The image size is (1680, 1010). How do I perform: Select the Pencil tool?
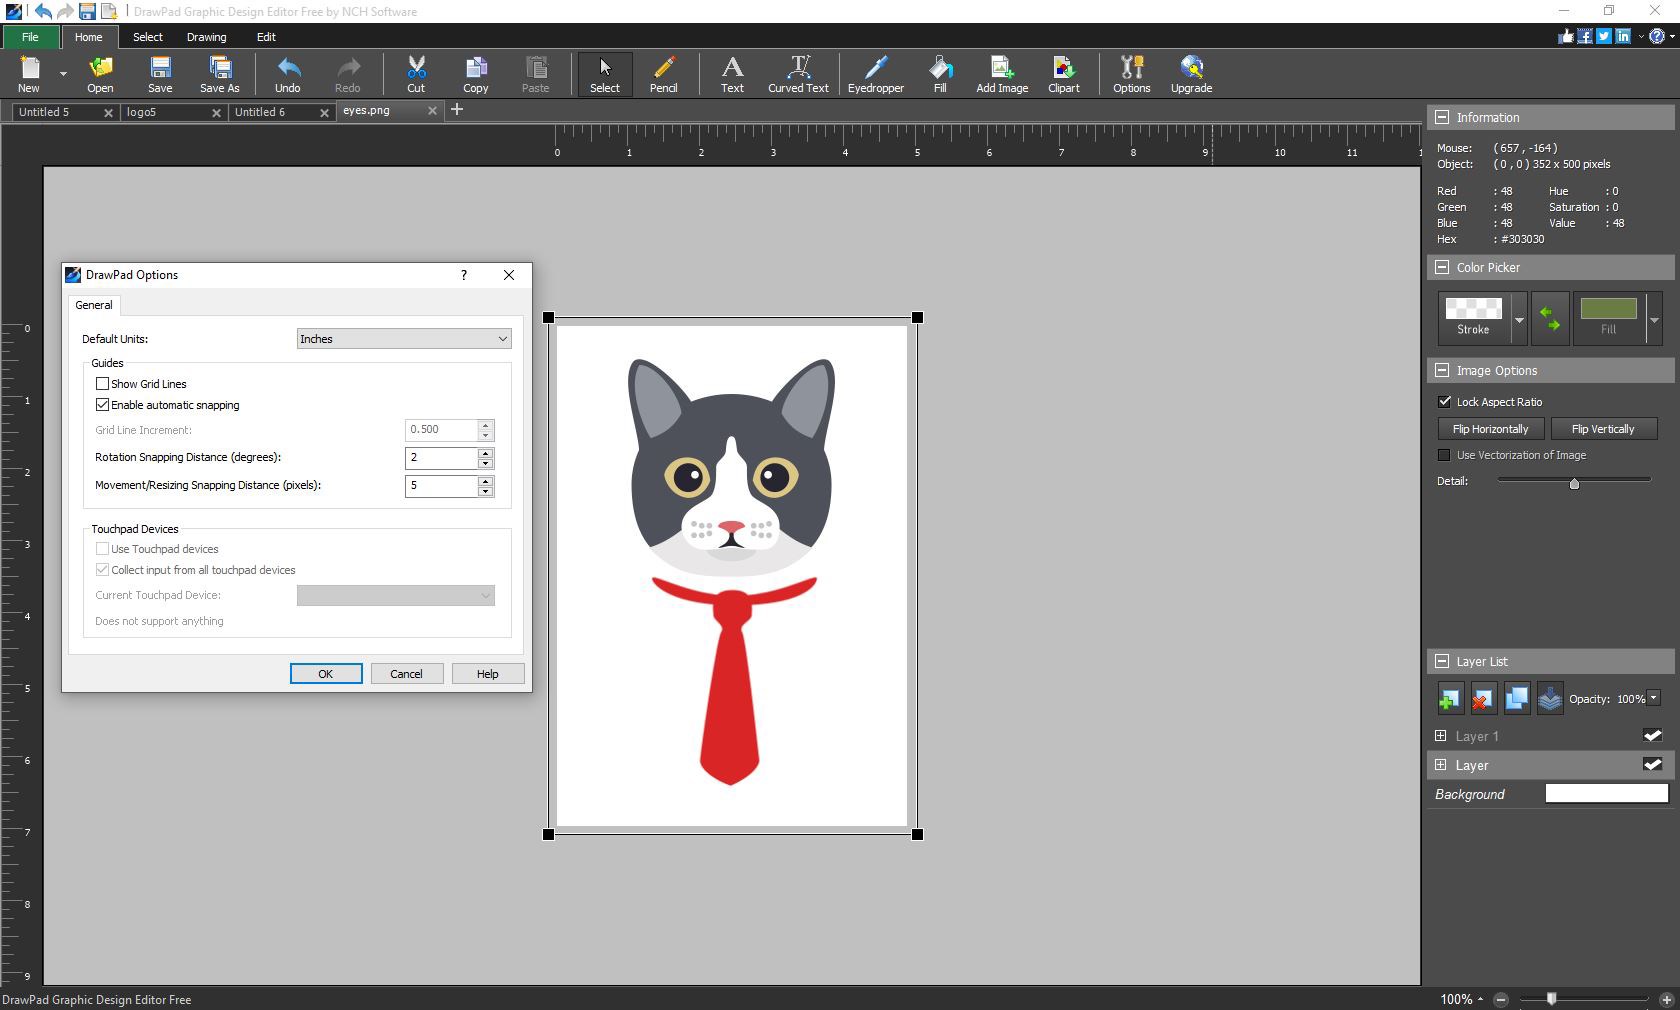[x=663, y=74]
